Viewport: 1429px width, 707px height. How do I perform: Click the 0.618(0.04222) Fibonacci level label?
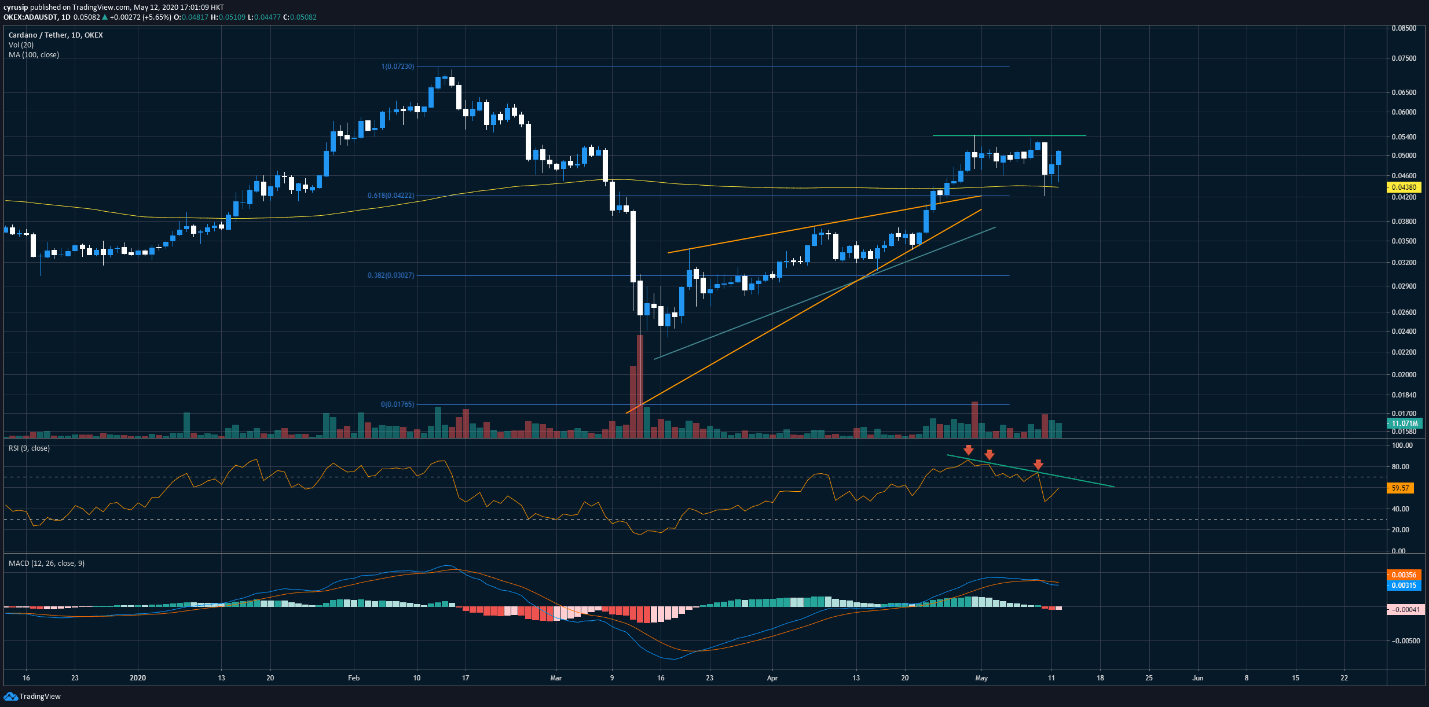tap(392, 195)
